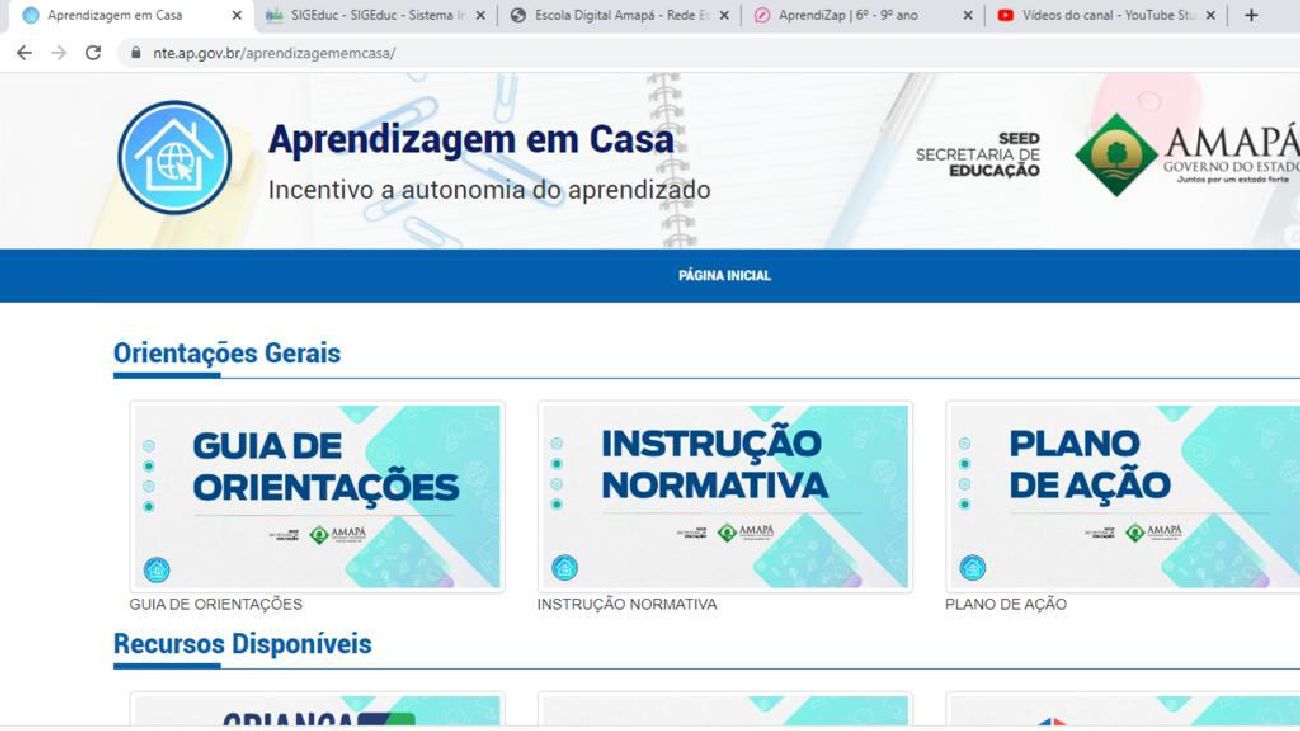This screenshot has height=731, width=1300.
Task: Click the GUIA DE ORIENTAÇÕES caption link
Action: coord(216,604)
